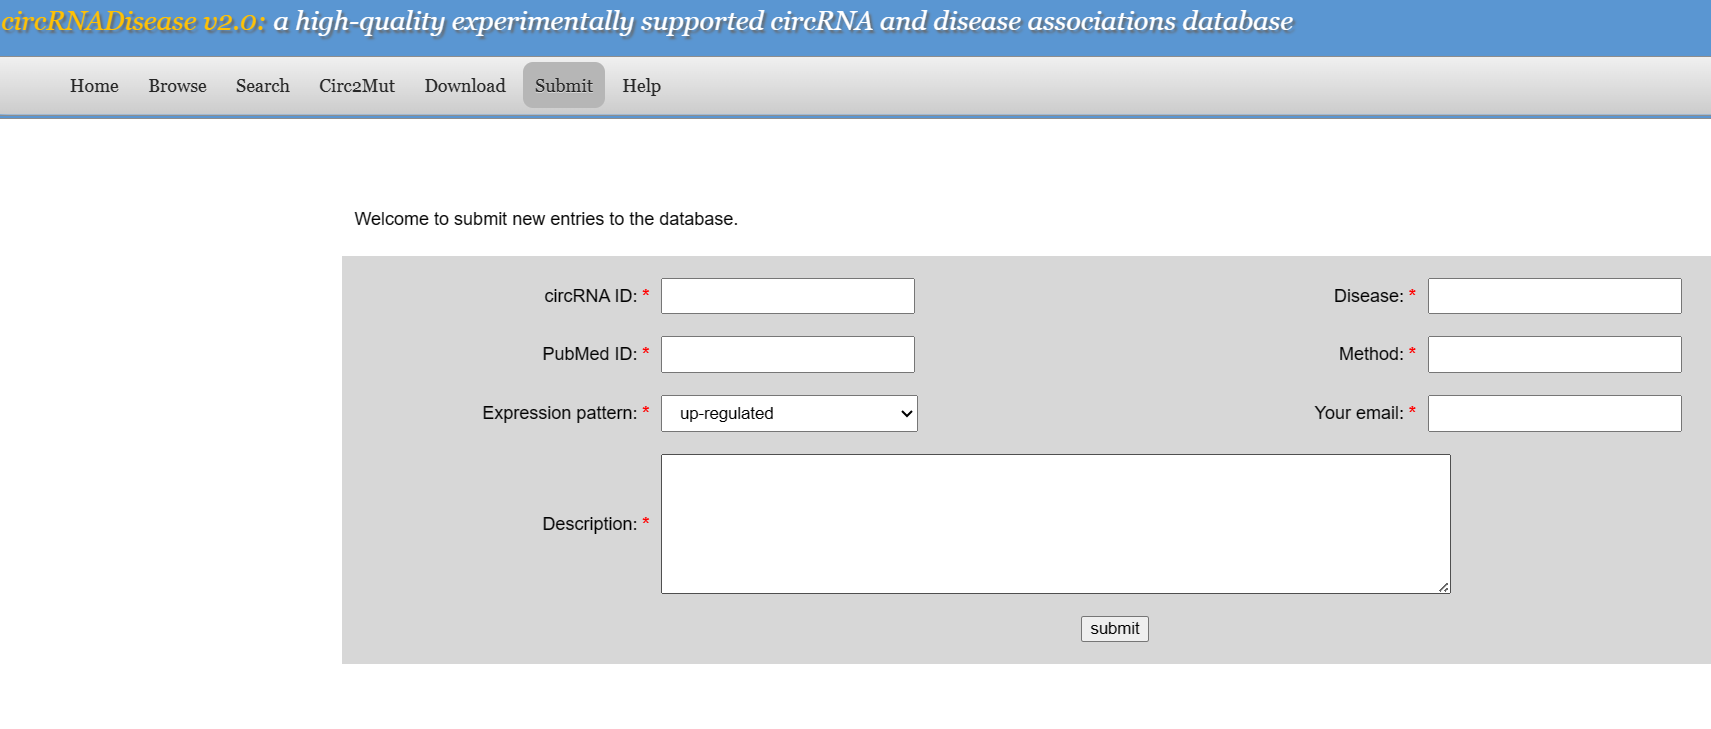
Task: Grab the Description box resize handle
Action: pyautogui.click(x=1444, y=587)
